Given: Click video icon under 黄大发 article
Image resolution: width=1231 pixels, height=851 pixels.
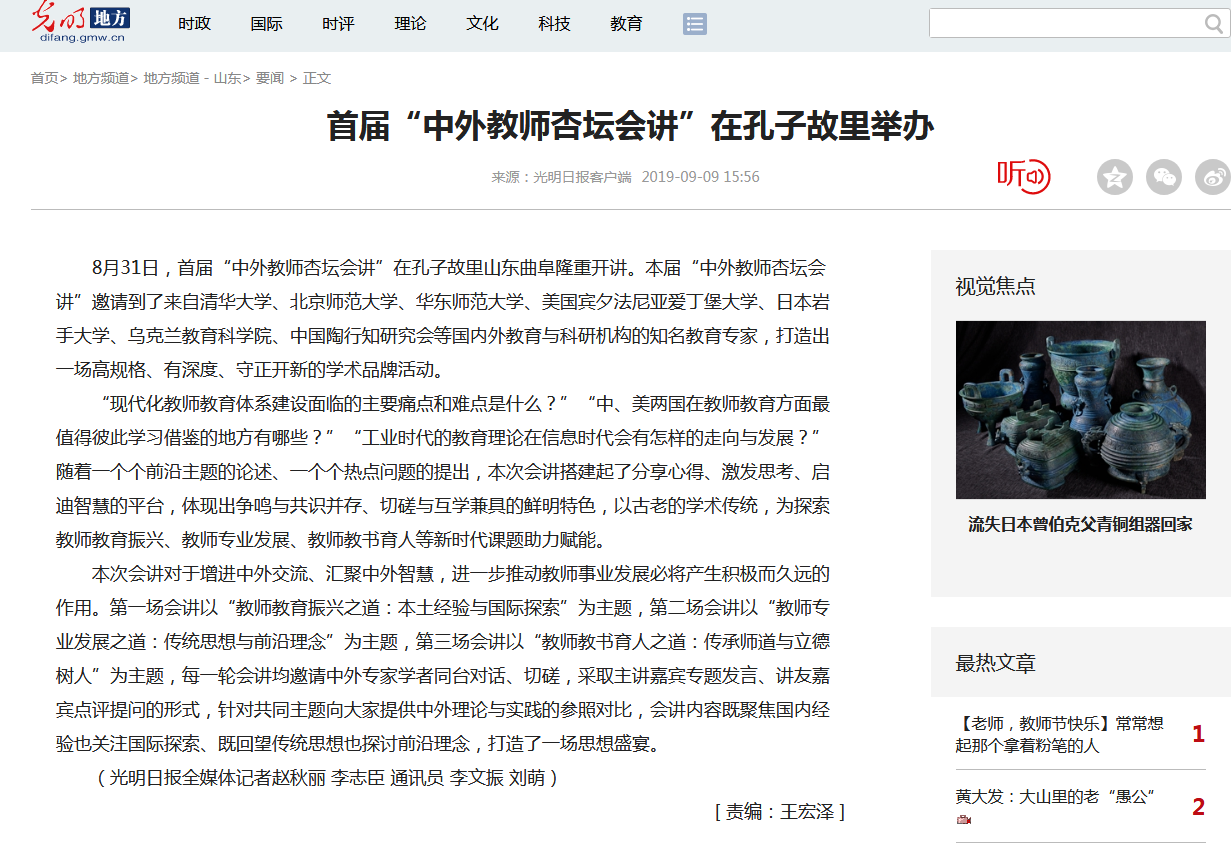Looking at the screenshot, I should (964, 820).
